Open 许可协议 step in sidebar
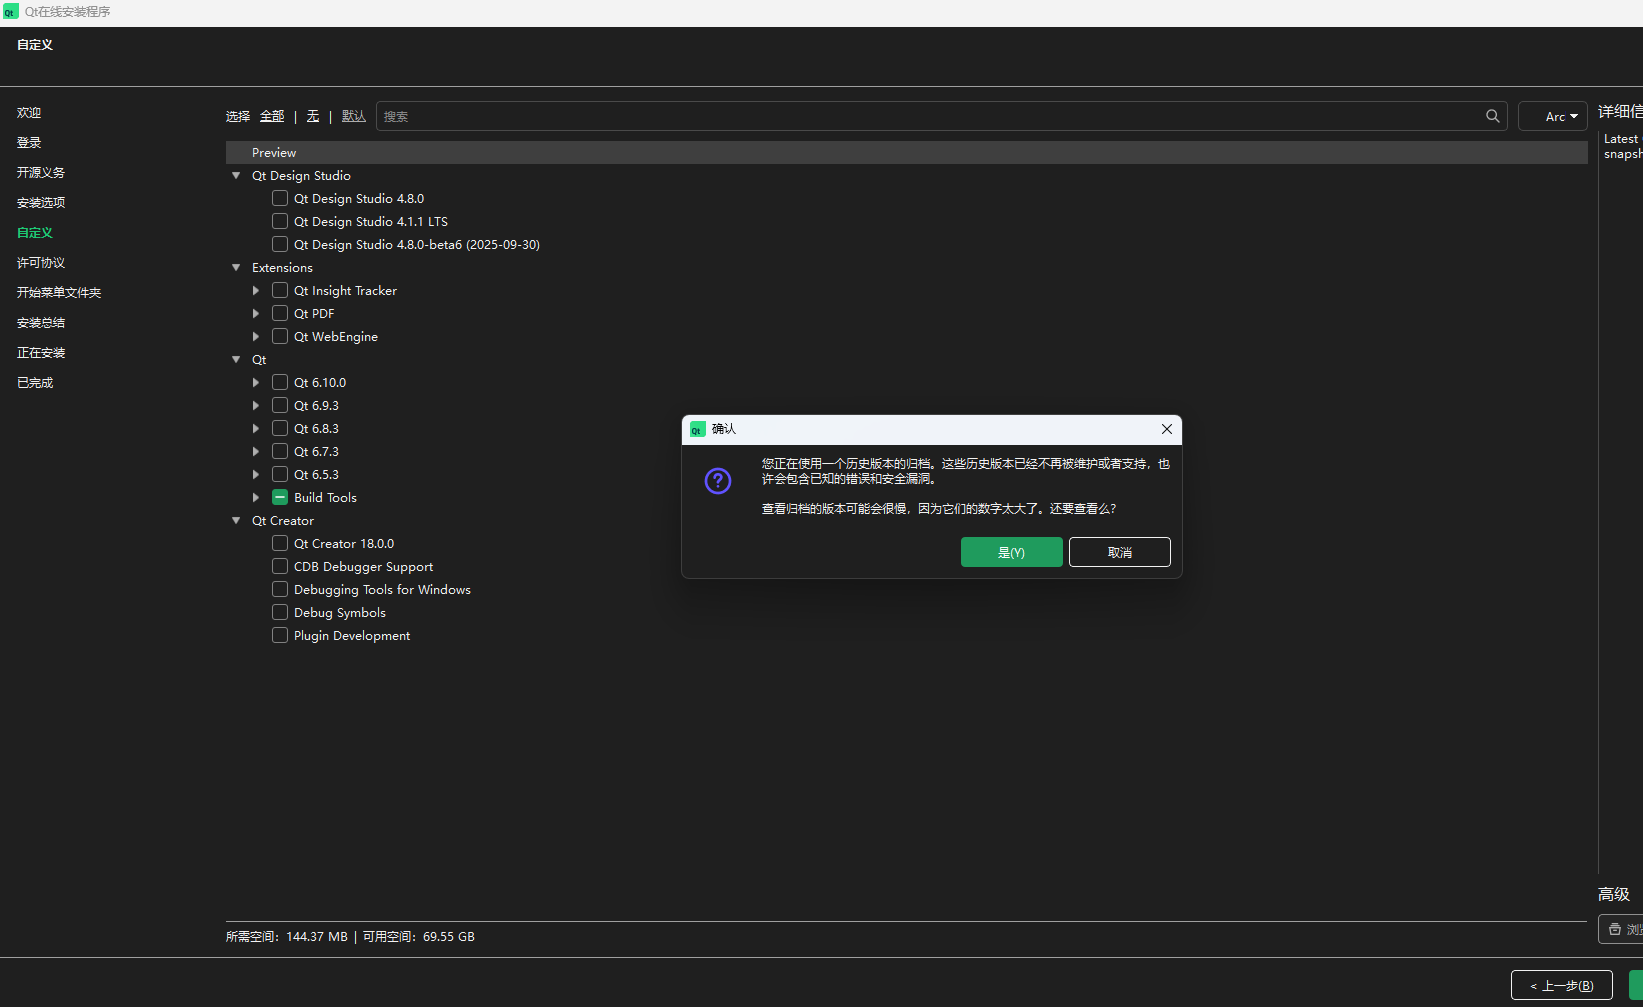 click(41, 263)
